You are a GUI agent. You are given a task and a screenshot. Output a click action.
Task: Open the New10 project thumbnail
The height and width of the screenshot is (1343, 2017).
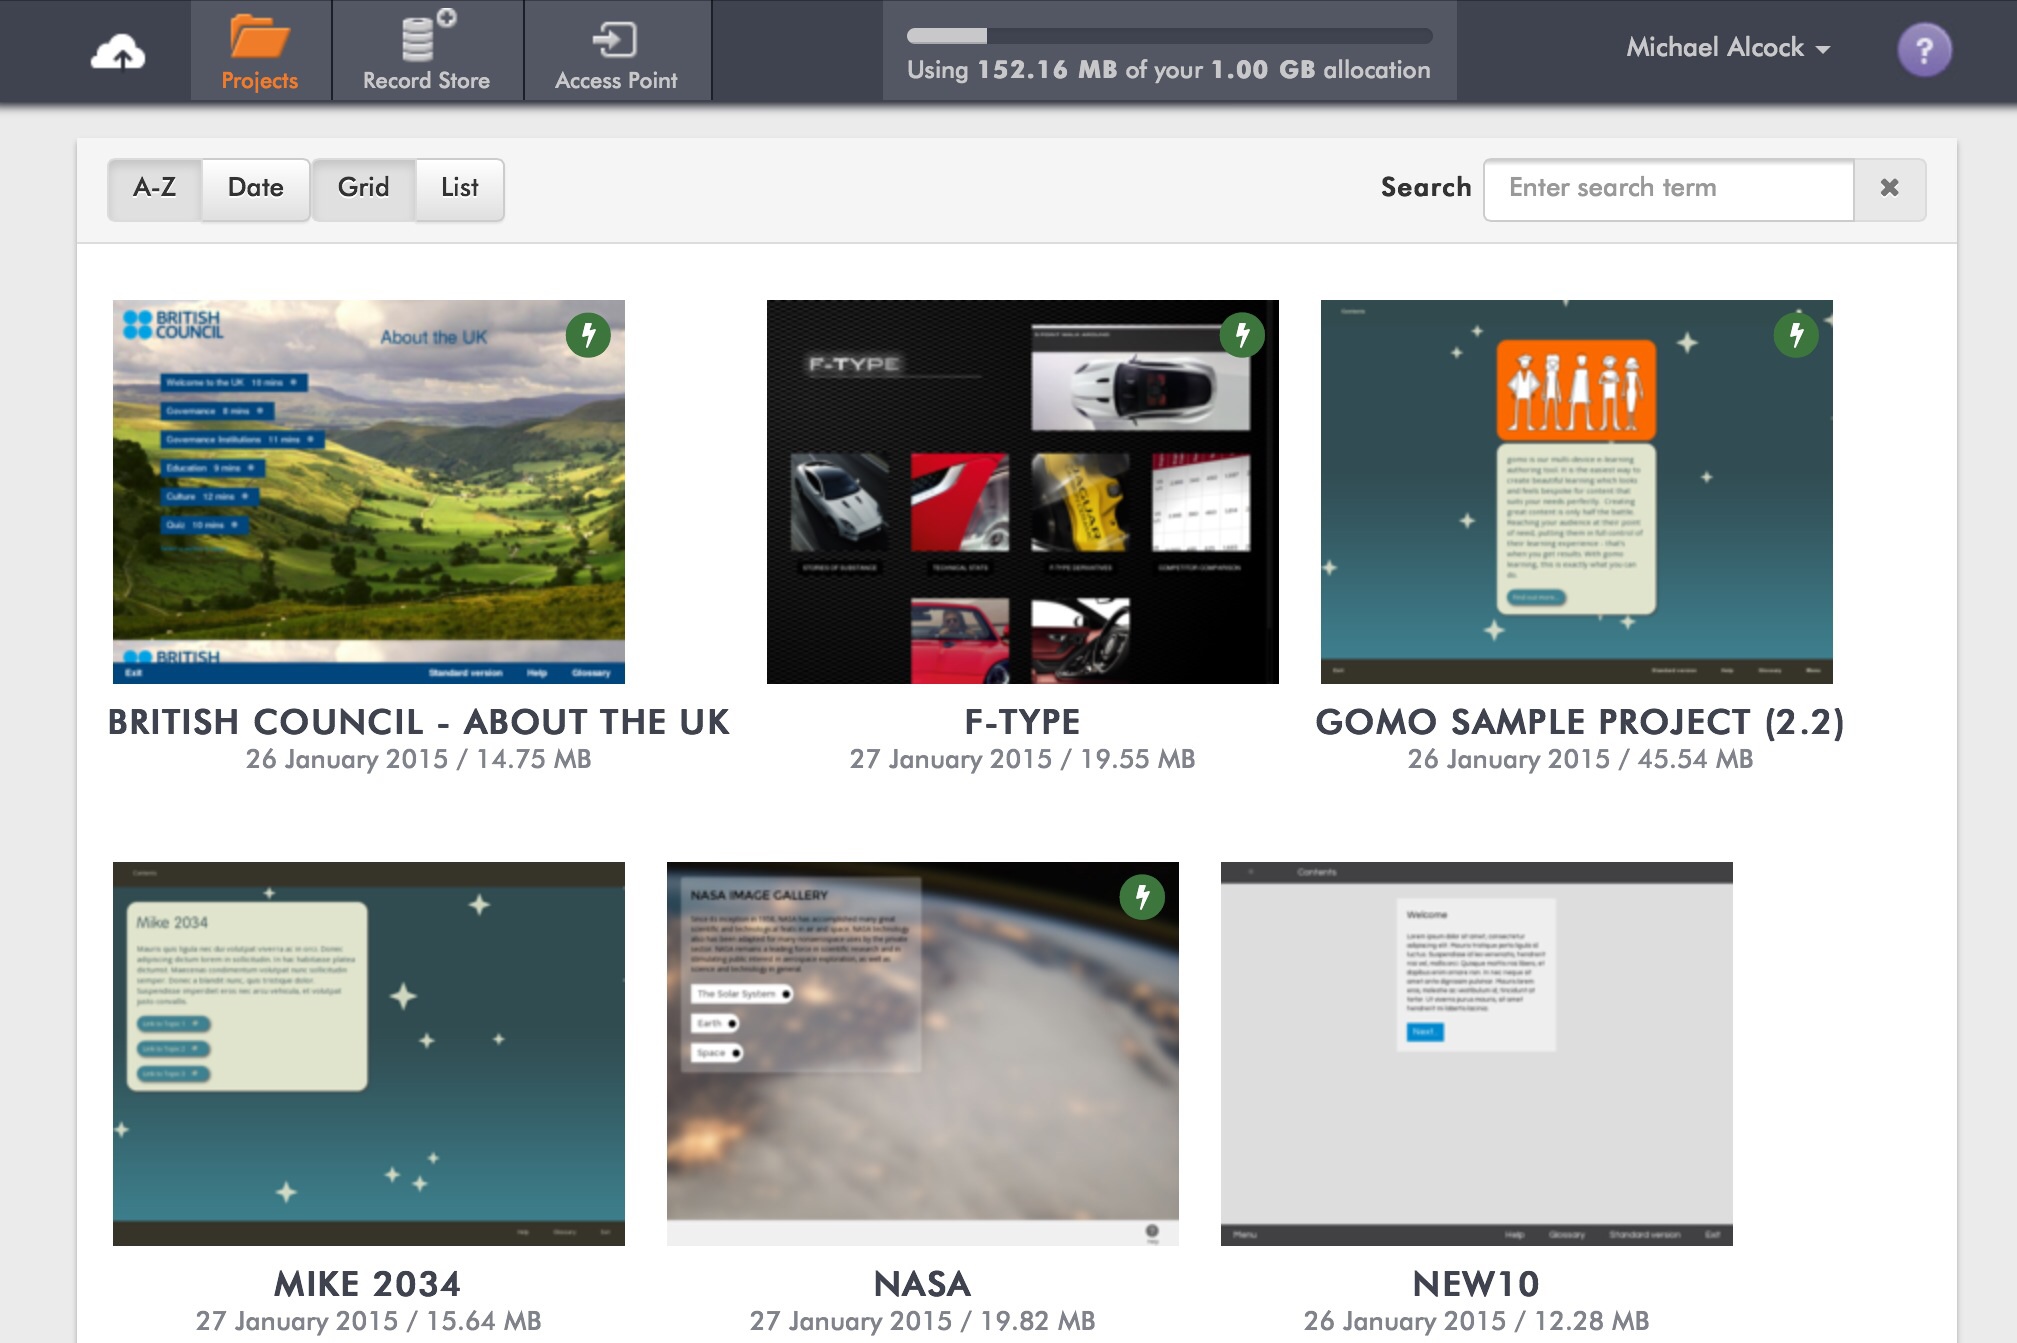tap(1477, 1054)
